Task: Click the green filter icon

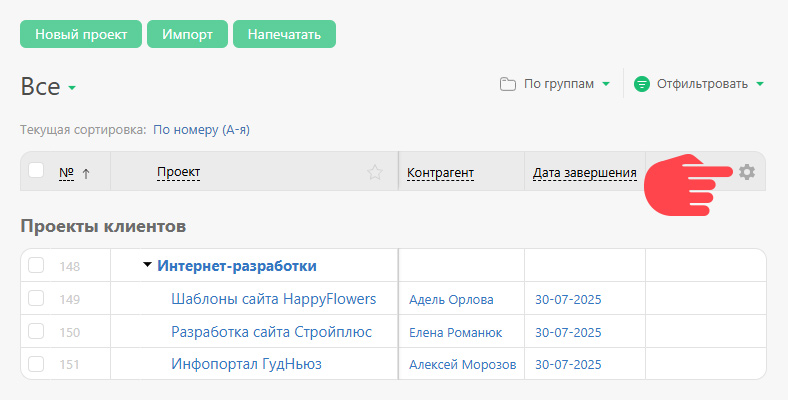Action: (642, 84)
